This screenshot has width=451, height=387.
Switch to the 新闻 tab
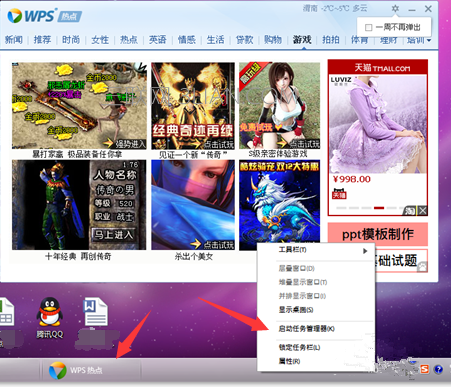pyautogui.click(x=14, y=40)
